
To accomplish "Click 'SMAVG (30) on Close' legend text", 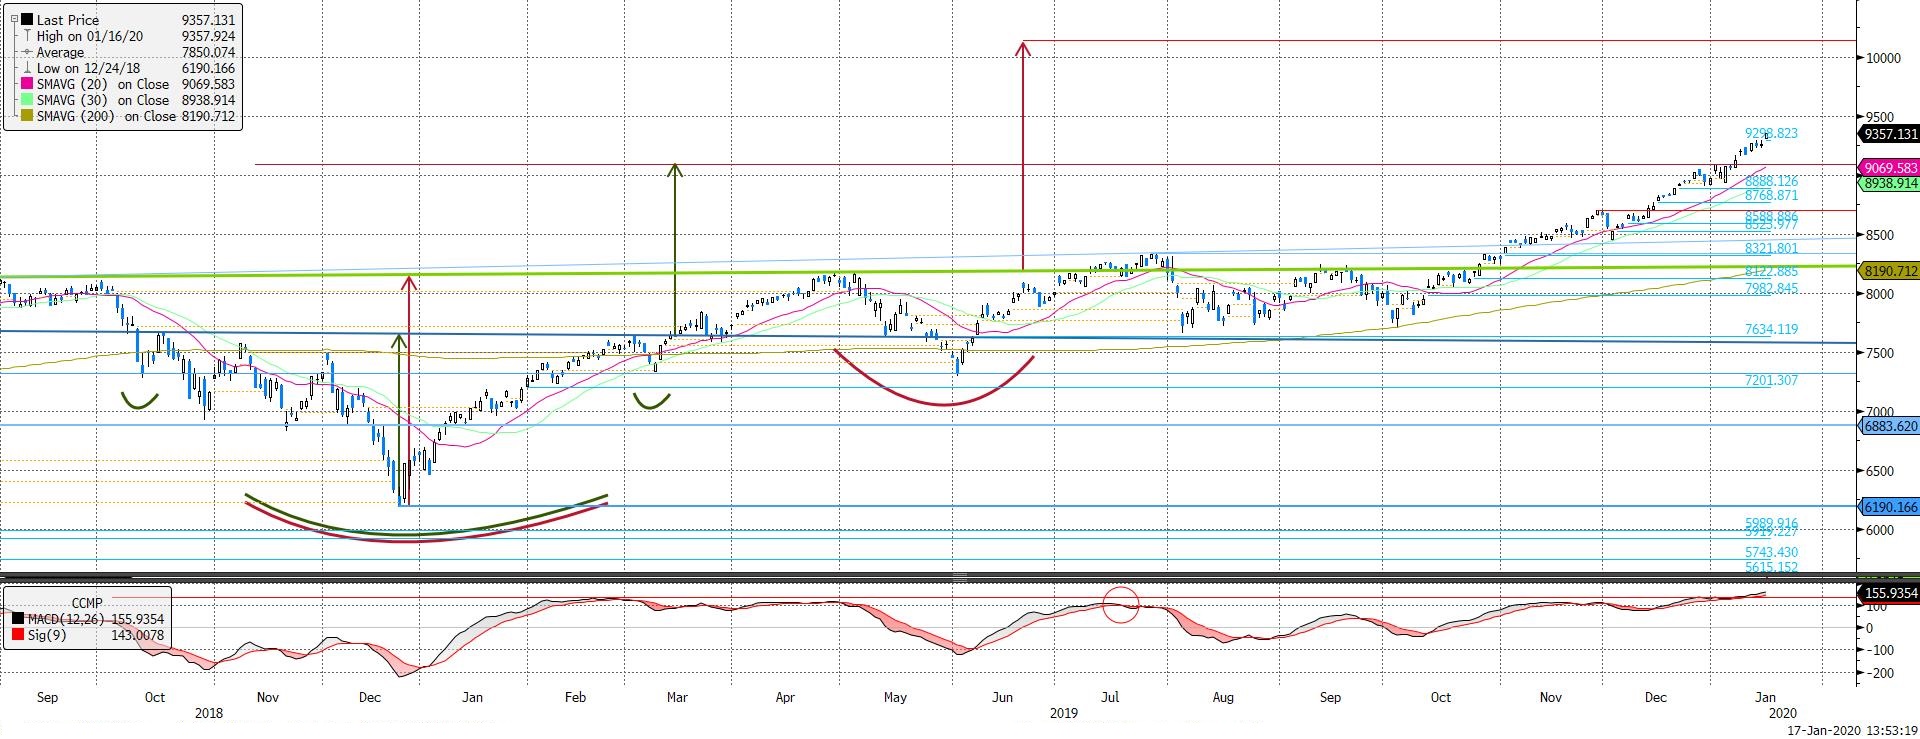I will (103, 101).
